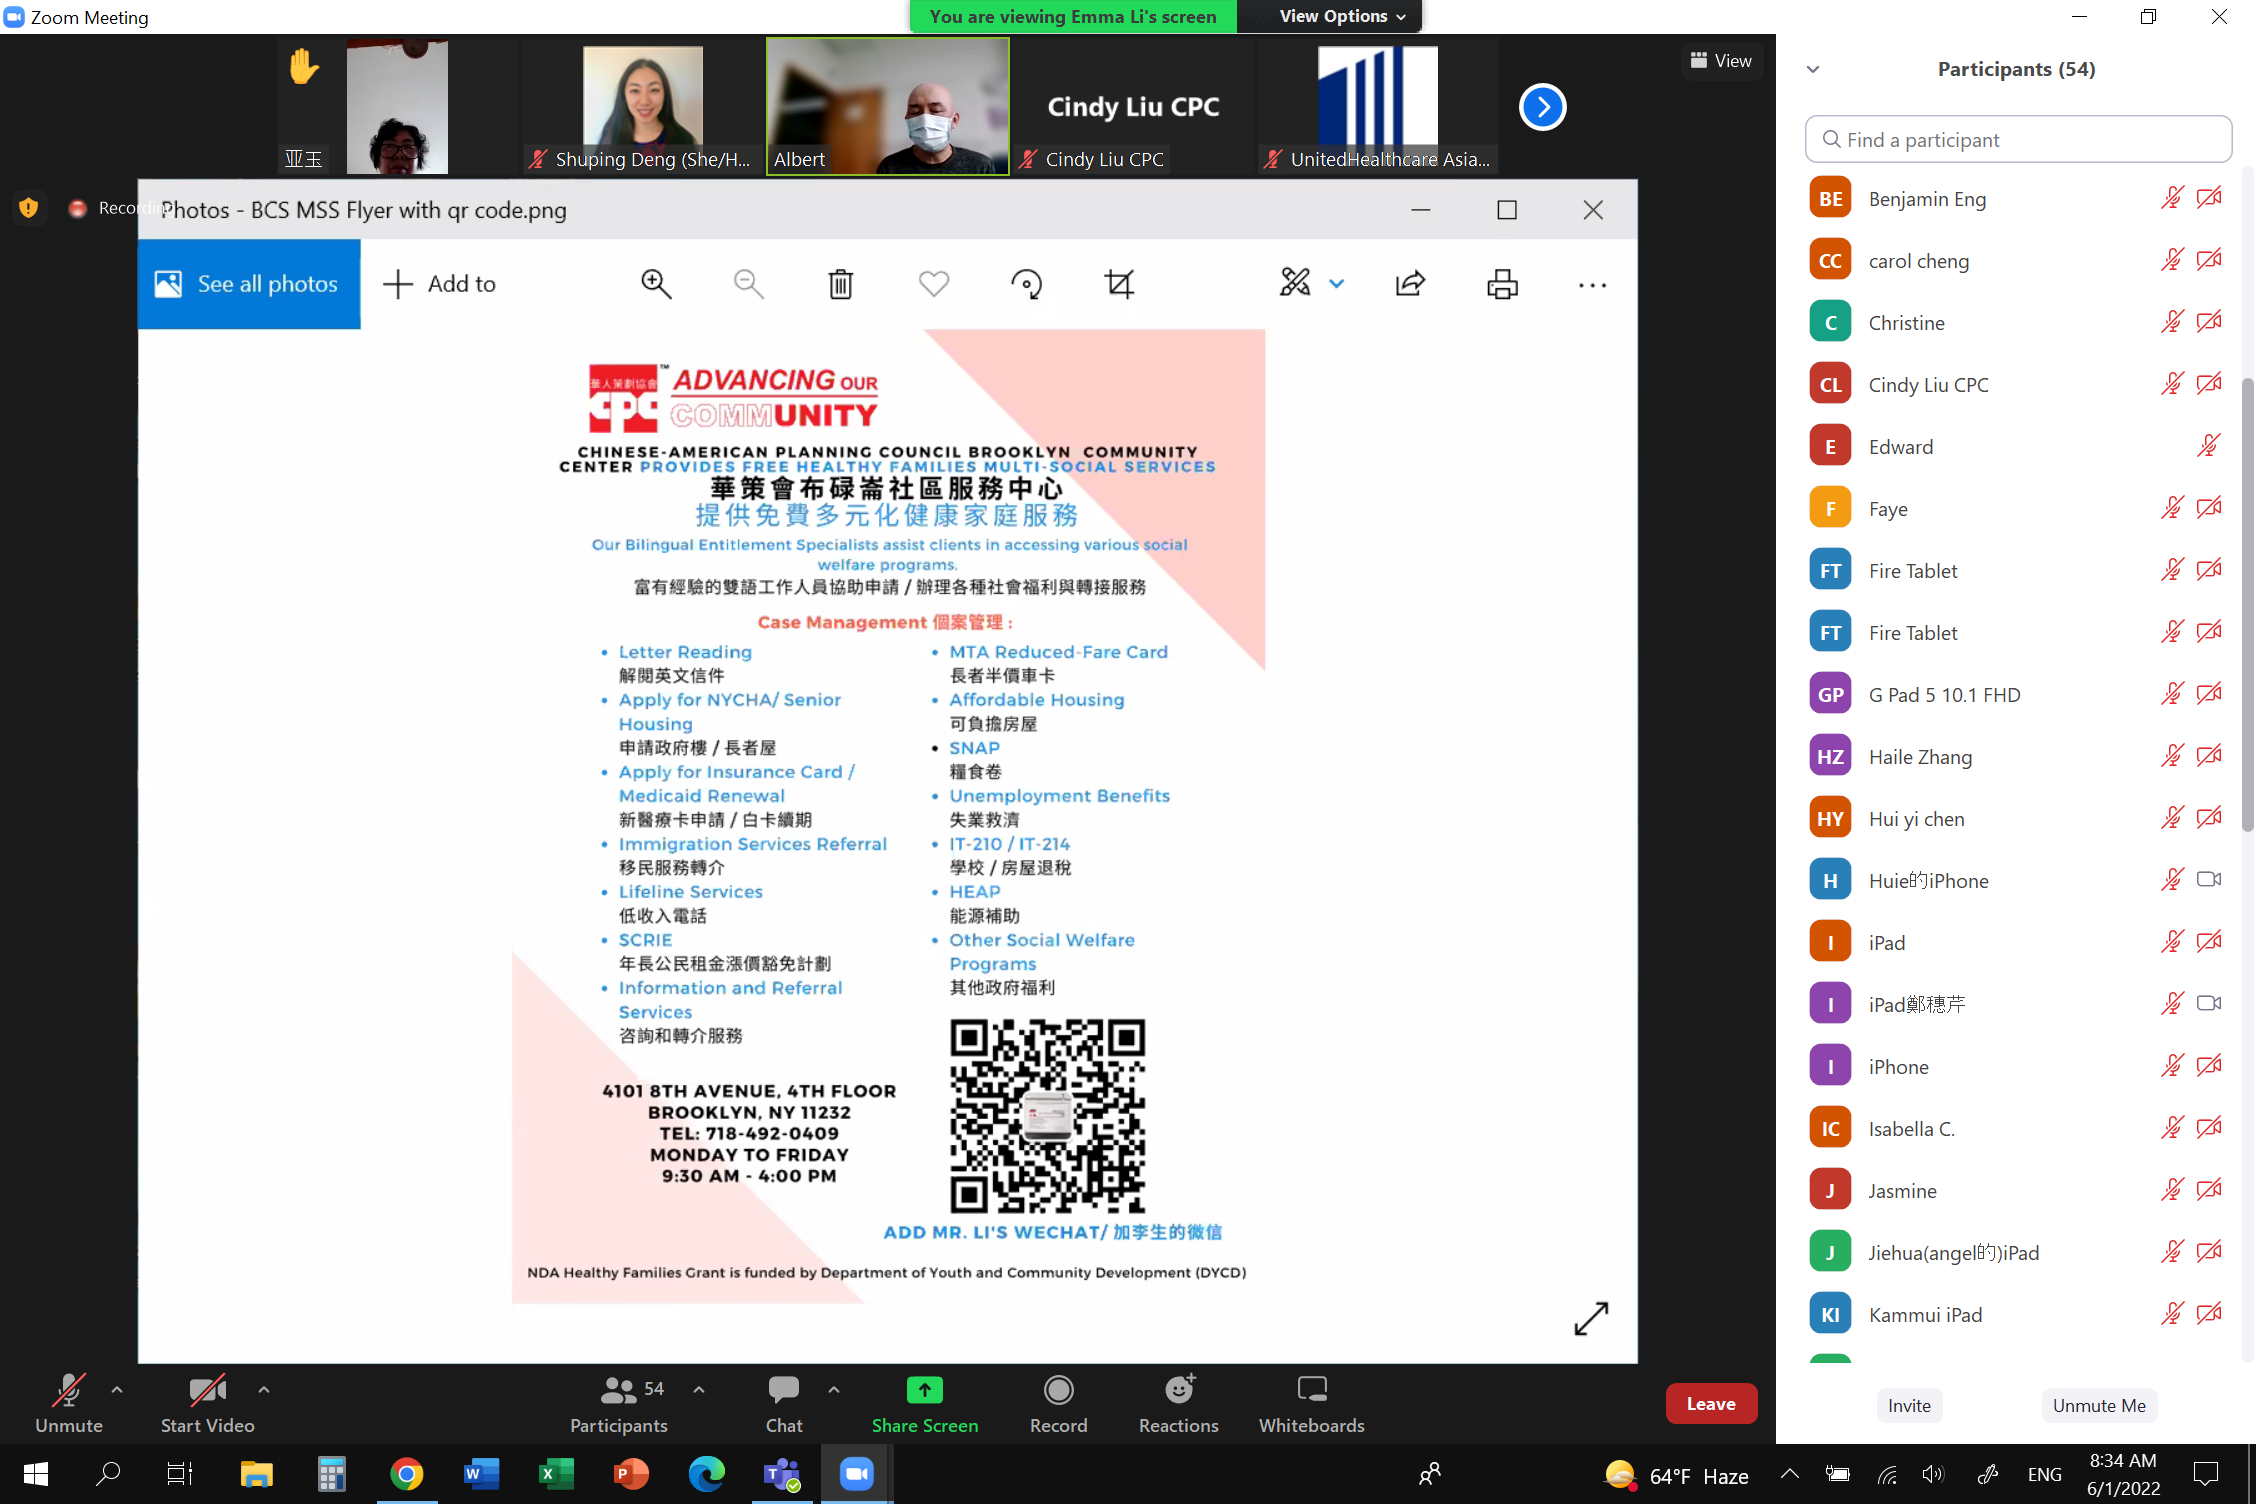
Task: Toggle Participants panel in Zoom toolbar
Action: pos(619,1404)
